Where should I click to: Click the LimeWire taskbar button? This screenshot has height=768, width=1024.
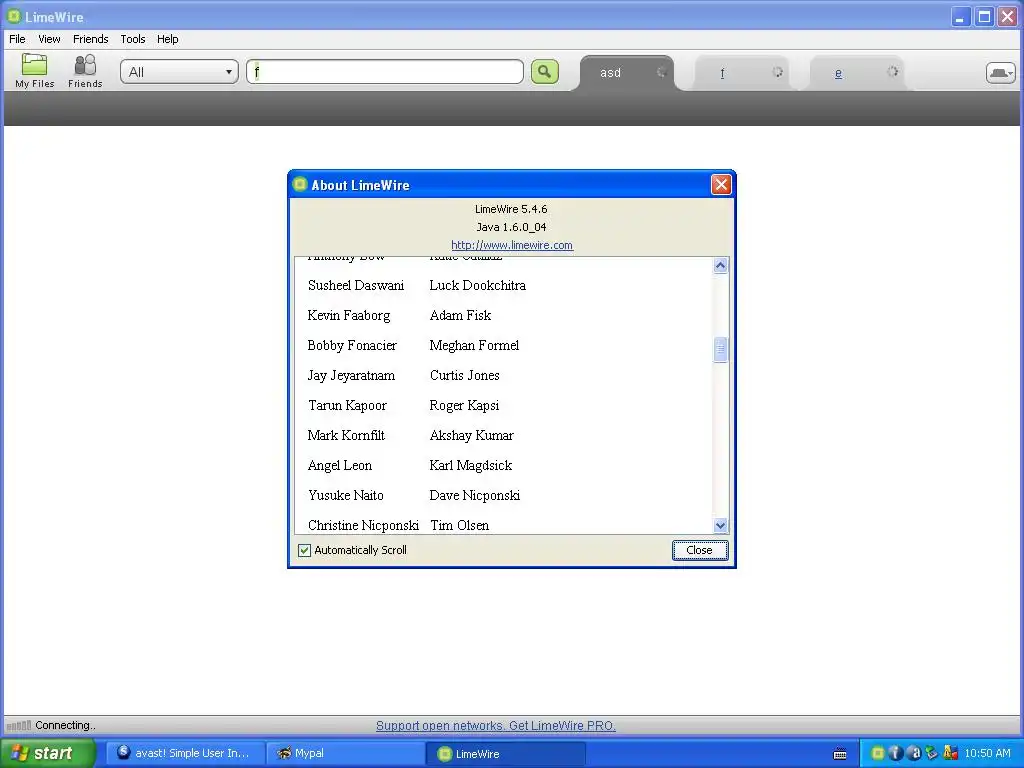(x=506, y=753)
